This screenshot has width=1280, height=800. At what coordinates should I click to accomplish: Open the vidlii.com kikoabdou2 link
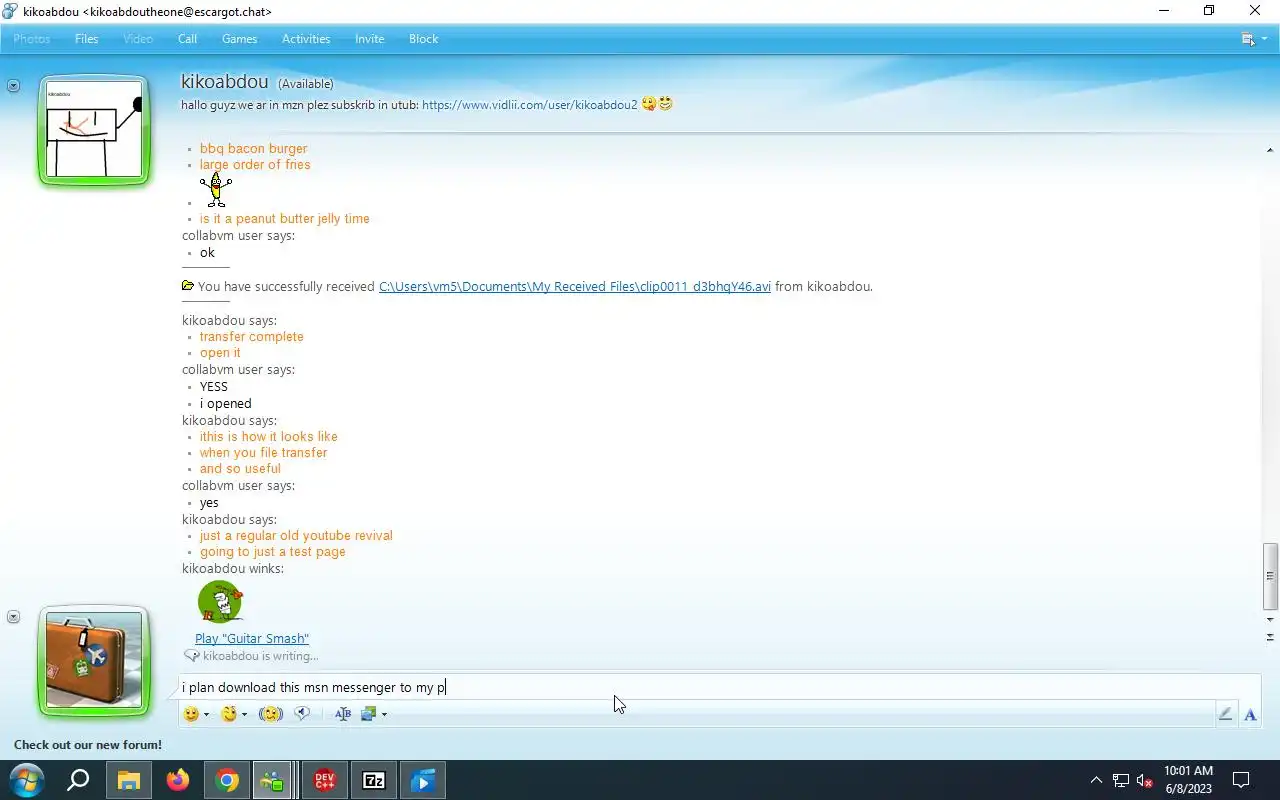pyautogui.click(x=529, y=105)
